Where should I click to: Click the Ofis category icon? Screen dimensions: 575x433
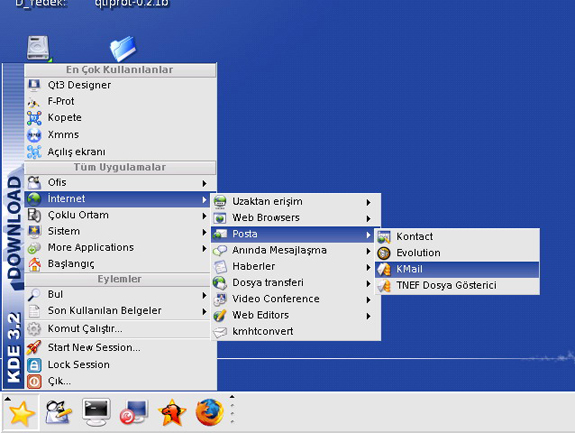[x=34, y=183]
